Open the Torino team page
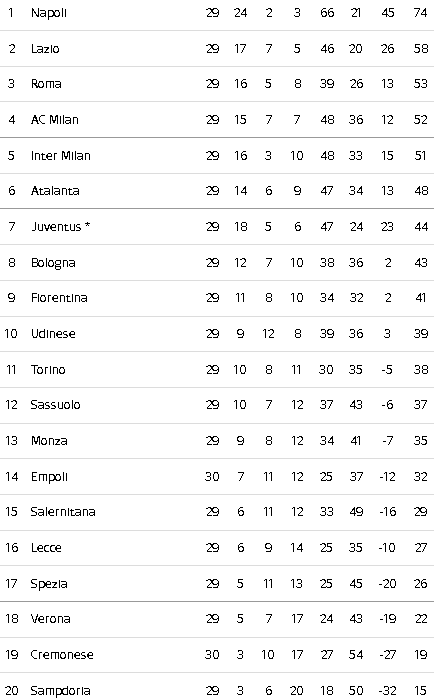 [x=48, y=369]
